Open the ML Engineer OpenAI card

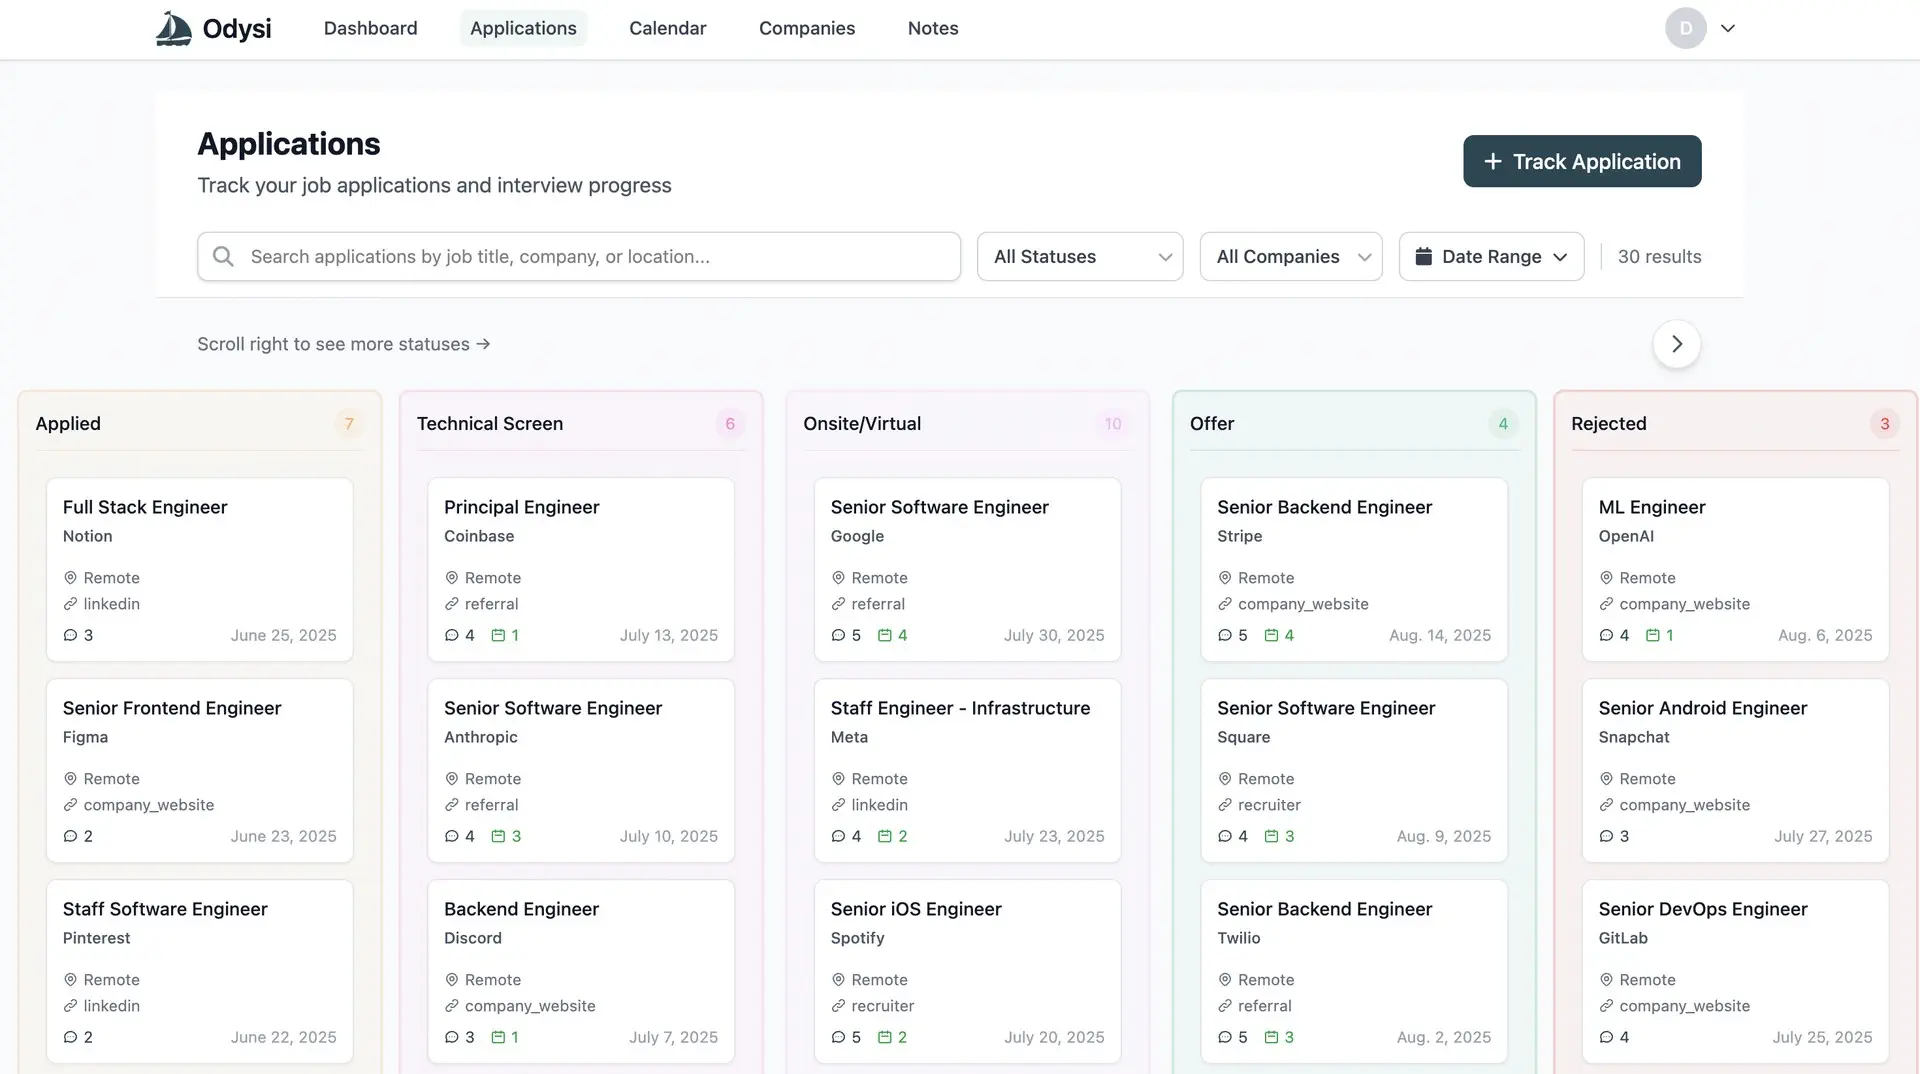pos(1736,570)
